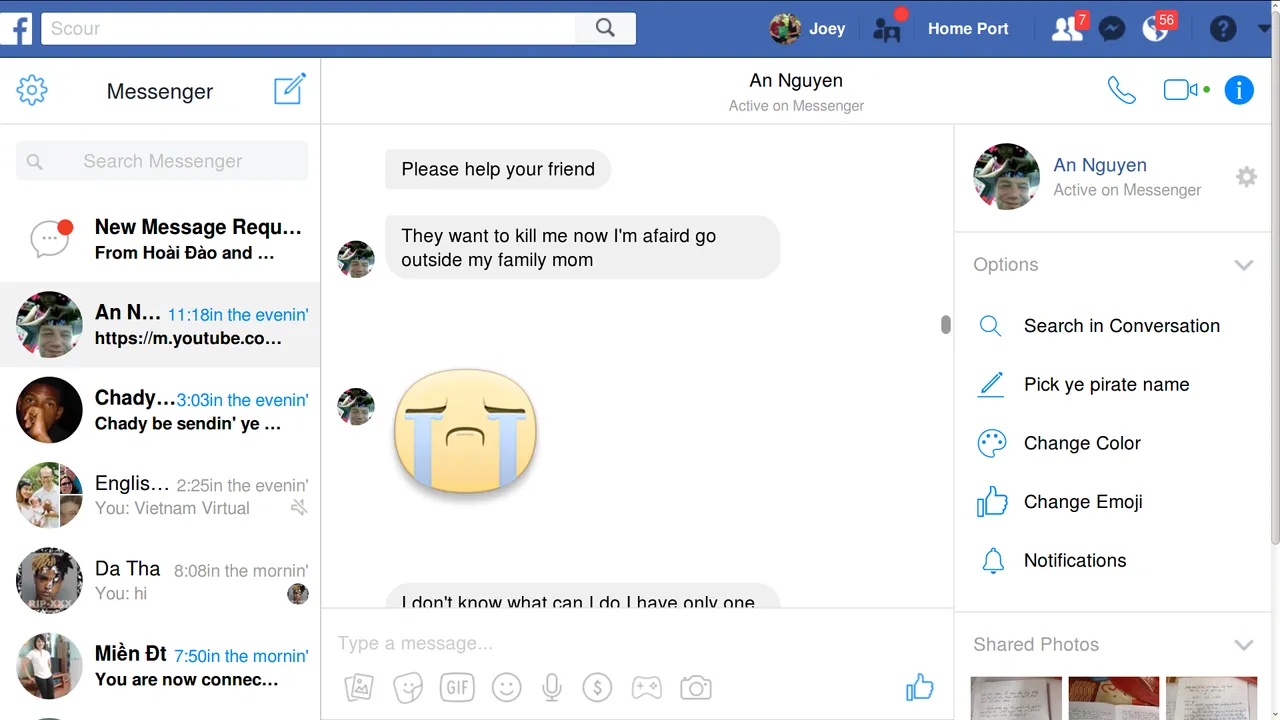Open New Message Requests from Hoài Đào
The width and height of the screenshot is (1280, 720).
pos(160,239)
